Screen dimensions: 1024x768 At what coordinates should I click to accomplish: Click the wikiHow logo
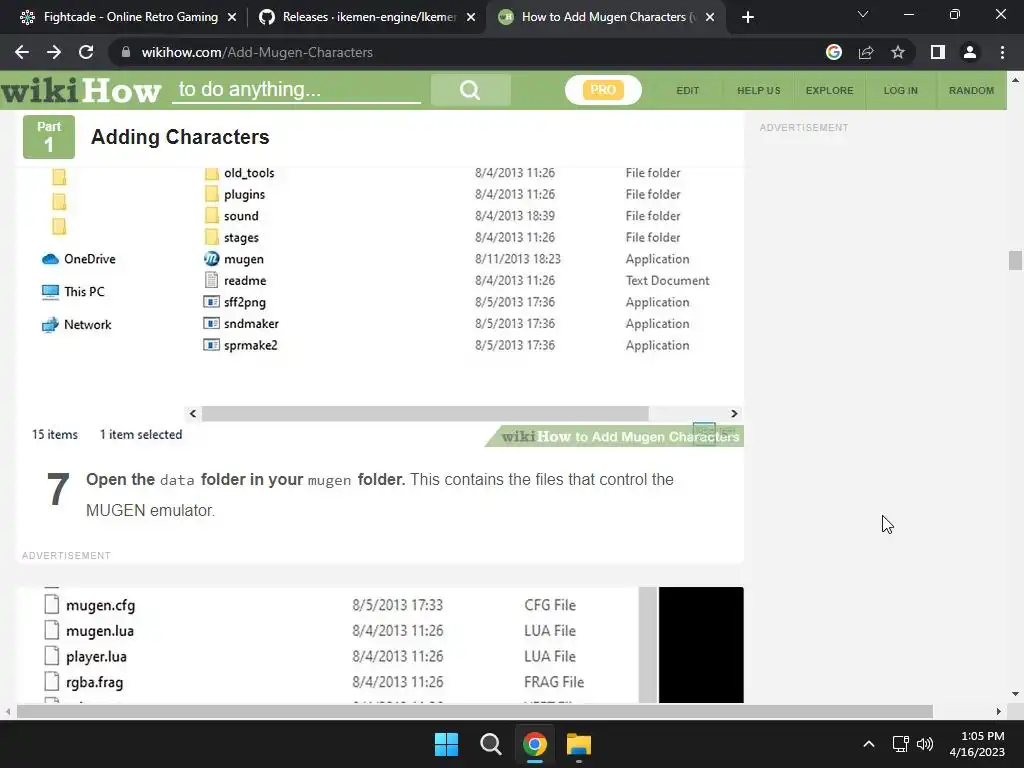click(80, 90)
